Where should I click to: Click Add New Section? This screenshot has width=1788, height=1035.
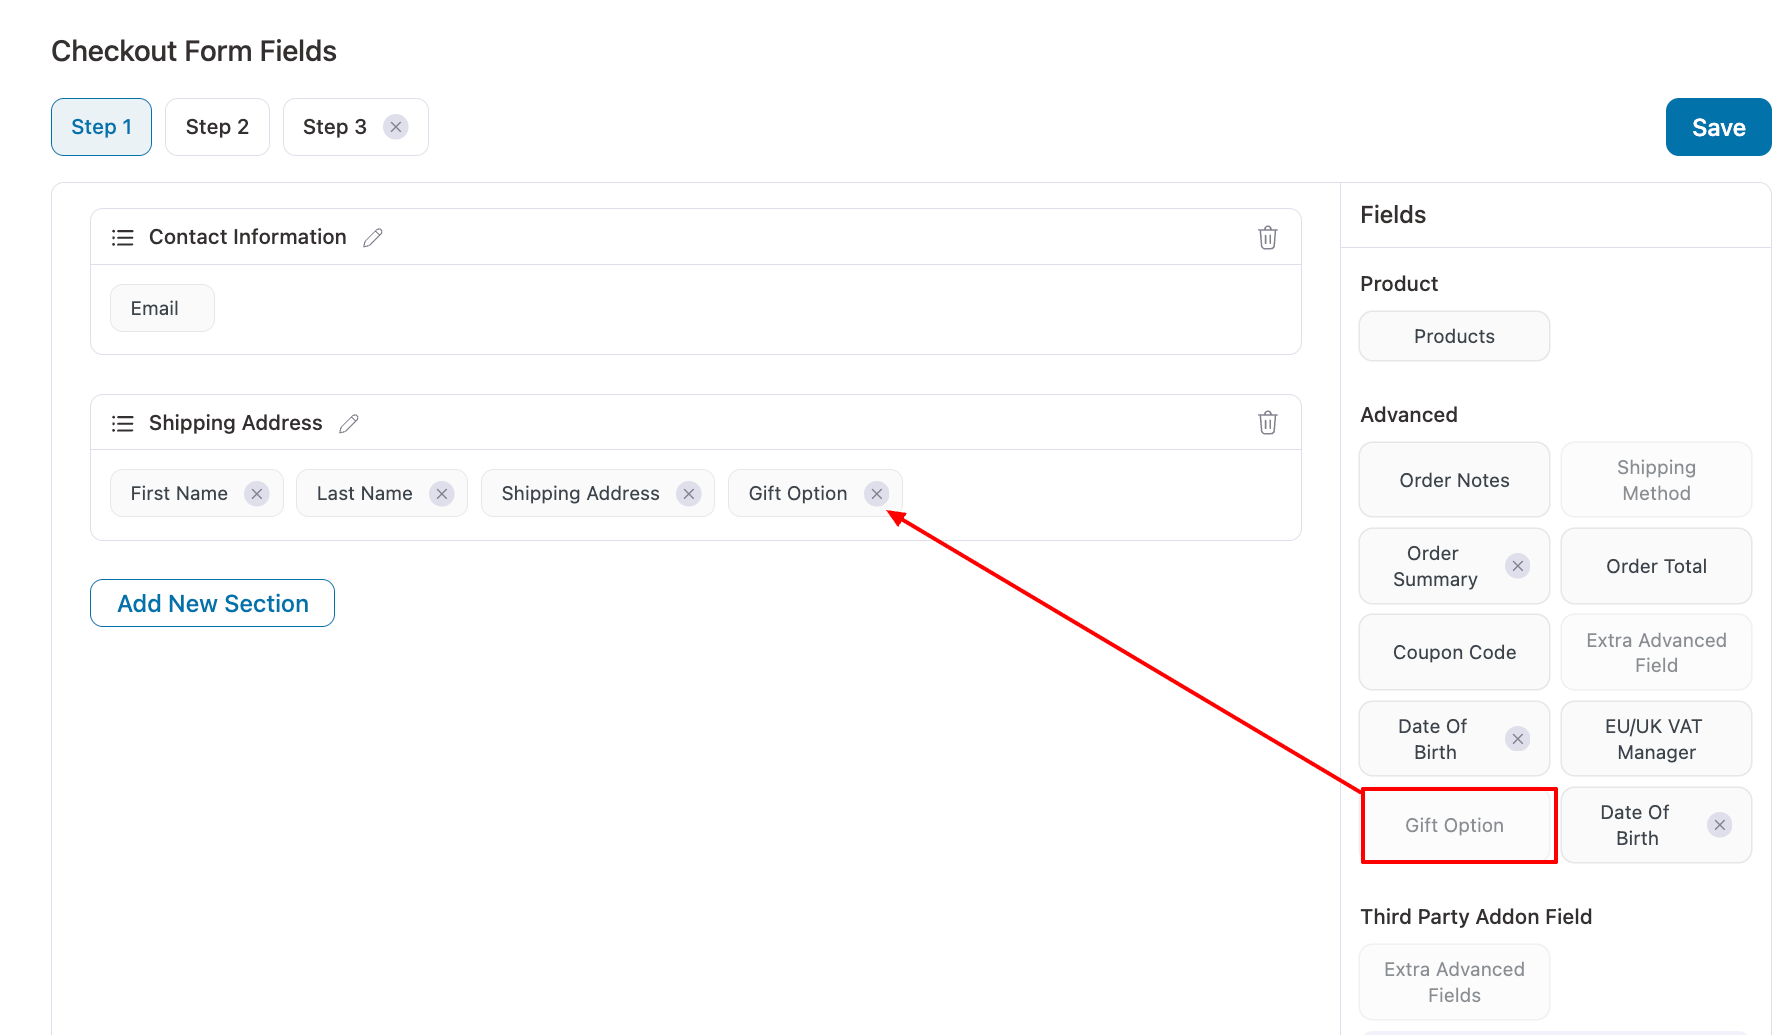[x=212, y=603]
